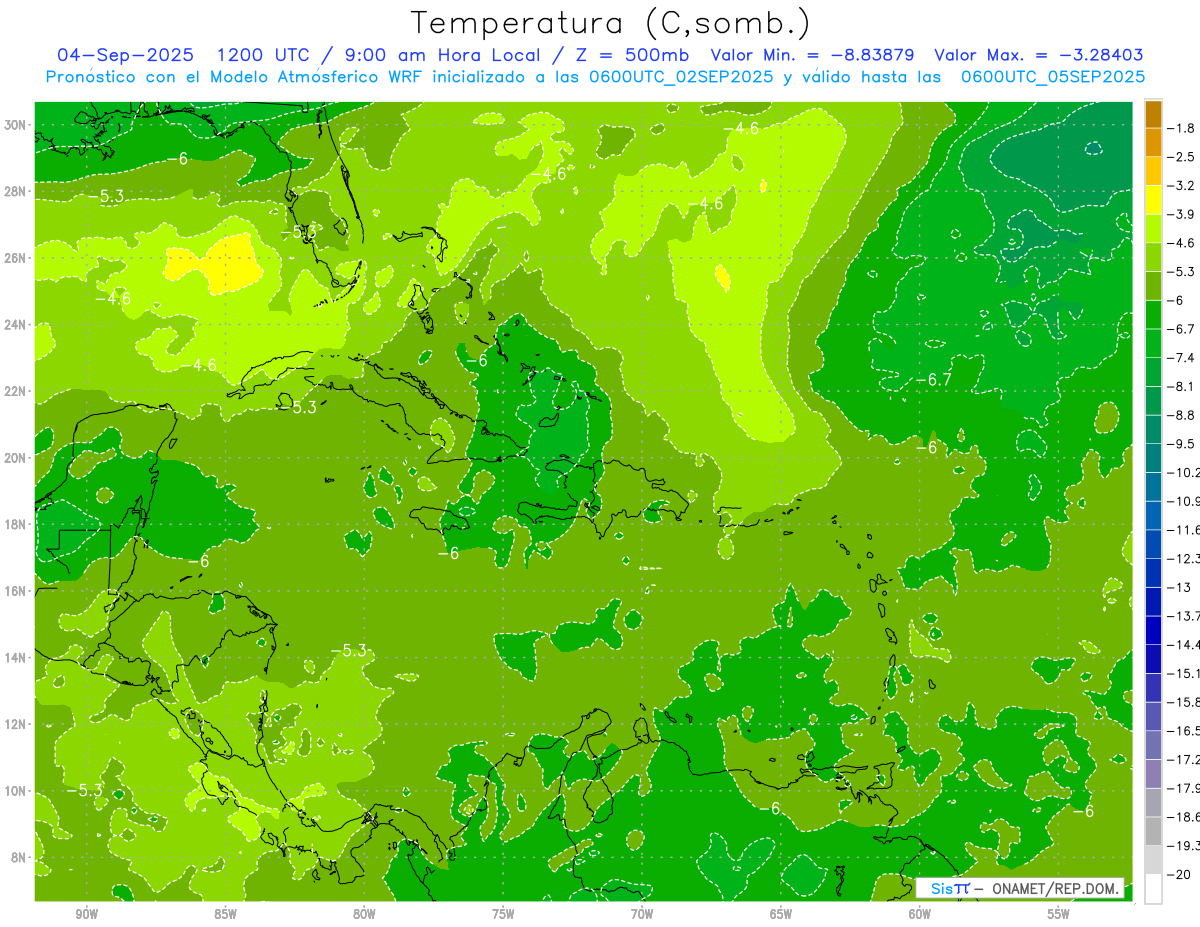Click the "10N" latitude axis label
This screenshot has width=1200, height=927.
point(16,791)
